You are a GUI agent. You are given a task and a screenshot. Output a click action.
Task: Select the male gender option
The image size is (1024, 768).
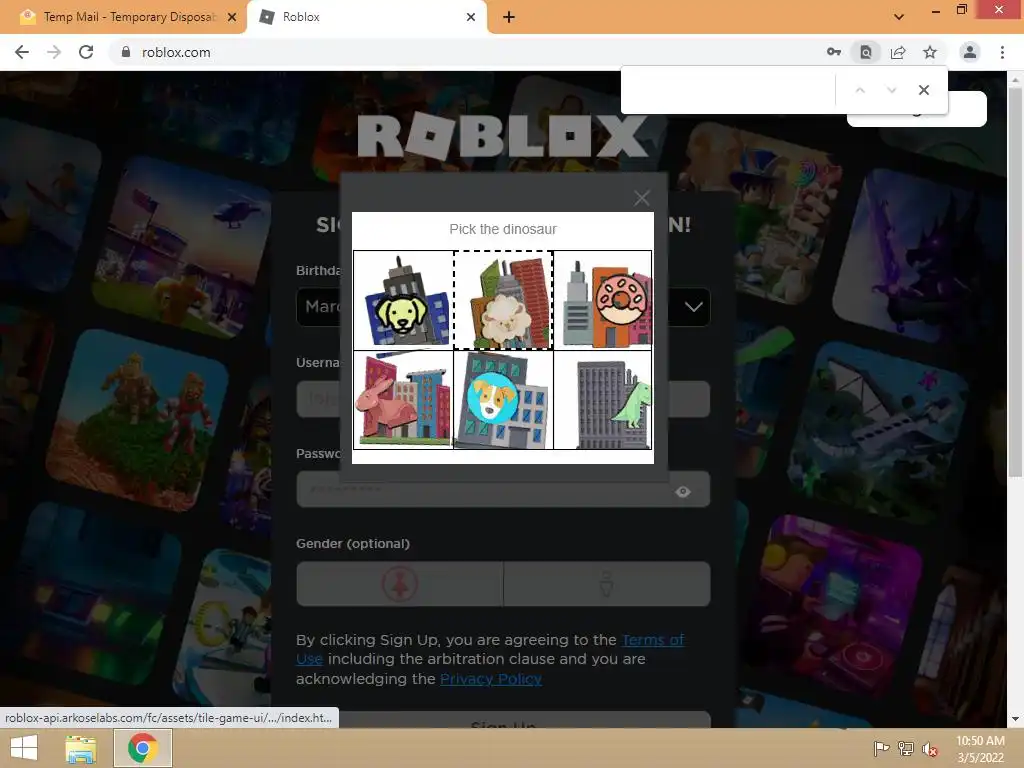607,584
